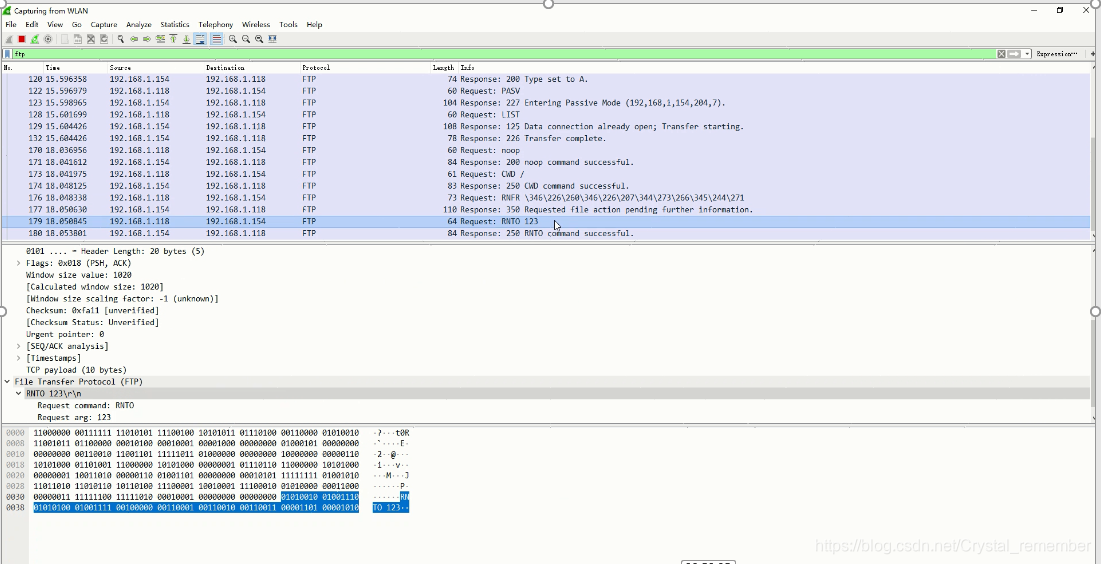Expand the [SEQ/ACK analysis] tree node
This screenshot has width=1101, height=564.
pyautogui.click(x=19, y=346)
